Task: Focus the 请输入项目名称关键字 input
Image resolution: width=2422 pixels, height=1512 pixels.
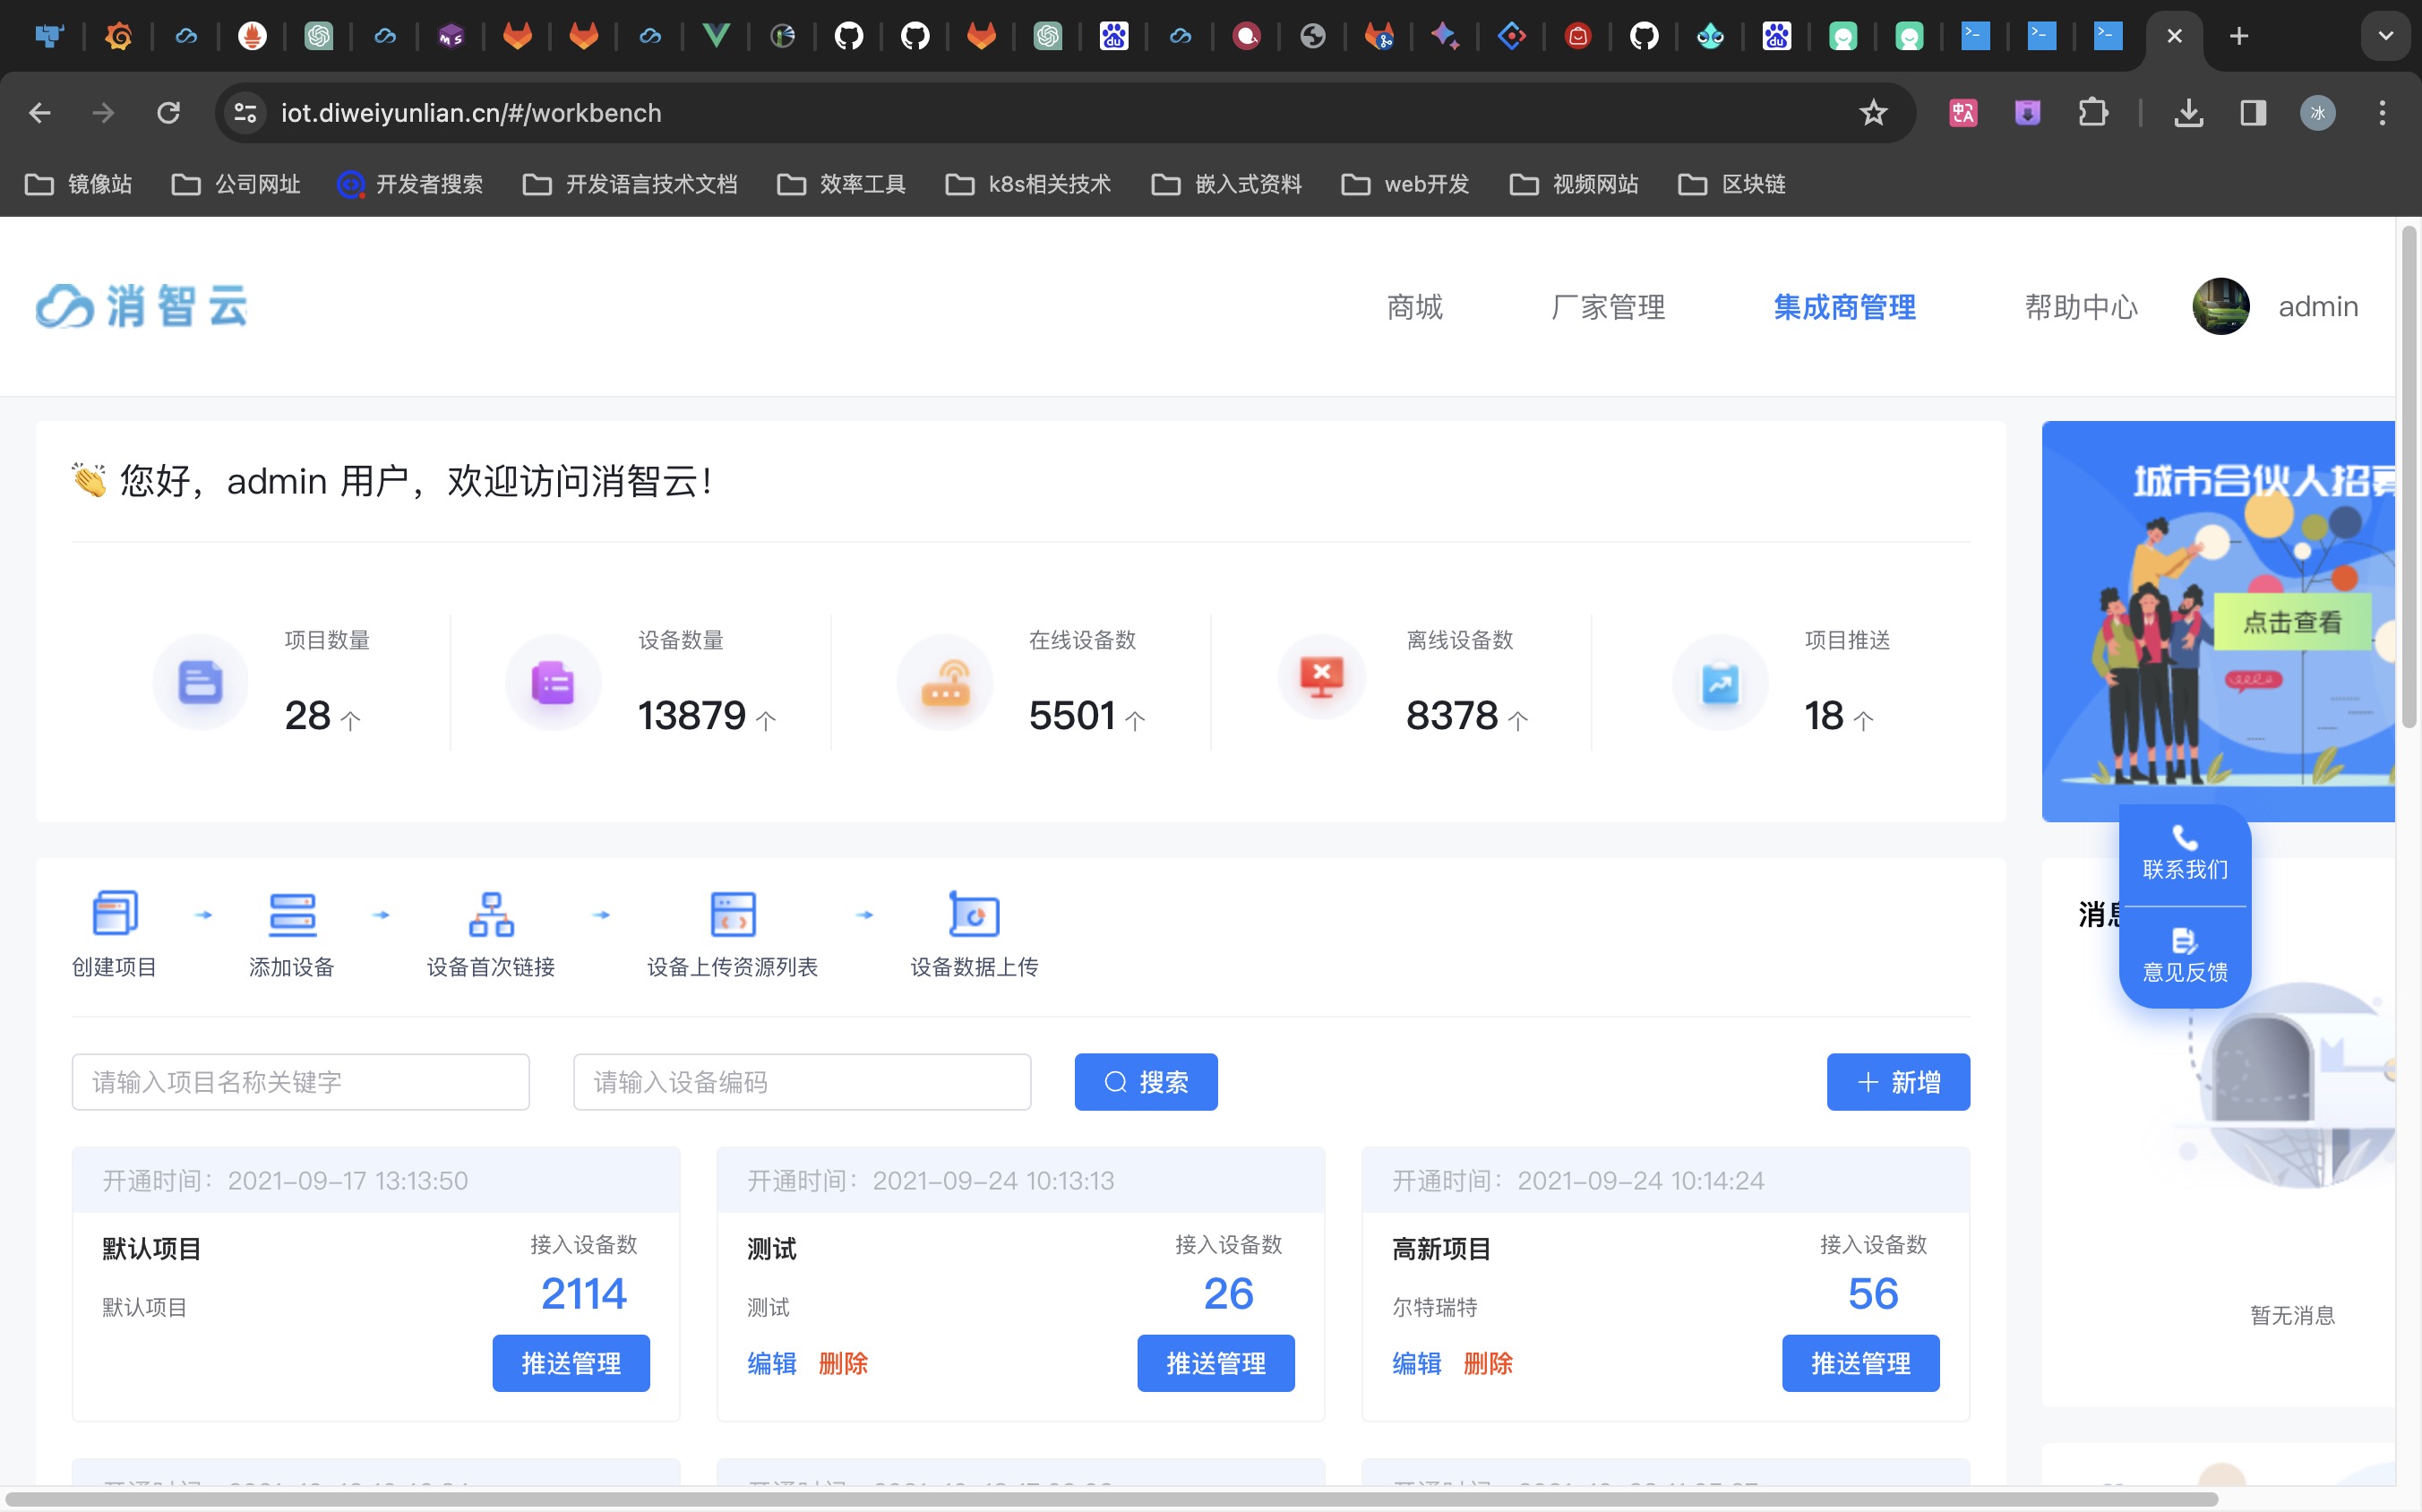Action: click(x=300, y=1082)
